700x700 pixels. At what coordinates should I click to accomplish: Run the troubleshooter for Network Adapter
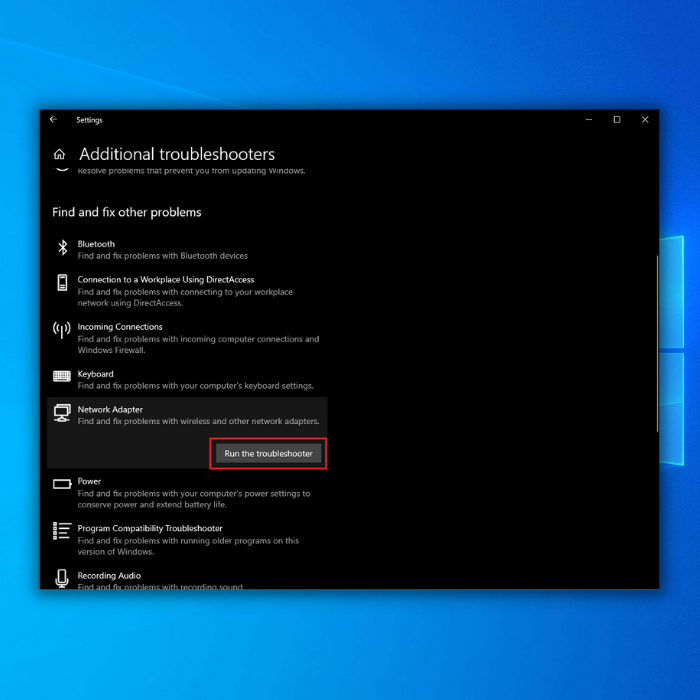268,454
